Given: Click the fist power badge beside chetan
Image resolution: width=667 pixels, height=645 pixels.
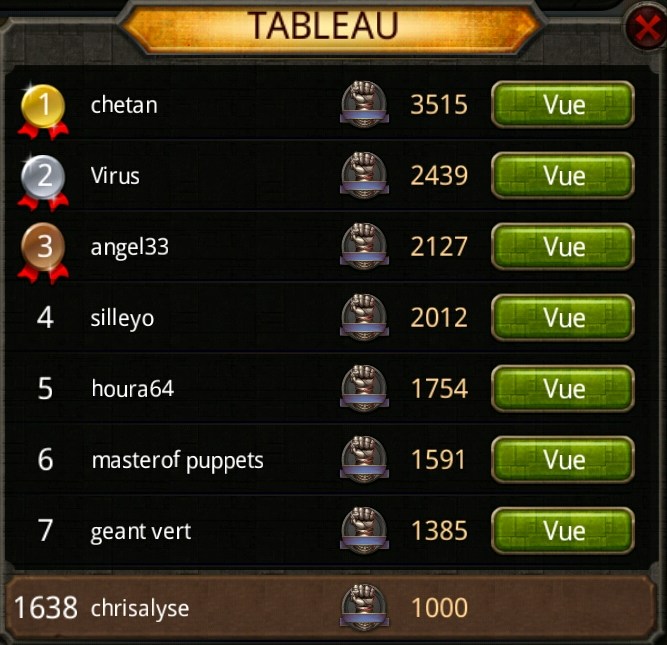Looking at the screenshot, I should pyautogui.click(x=364, y=104).
